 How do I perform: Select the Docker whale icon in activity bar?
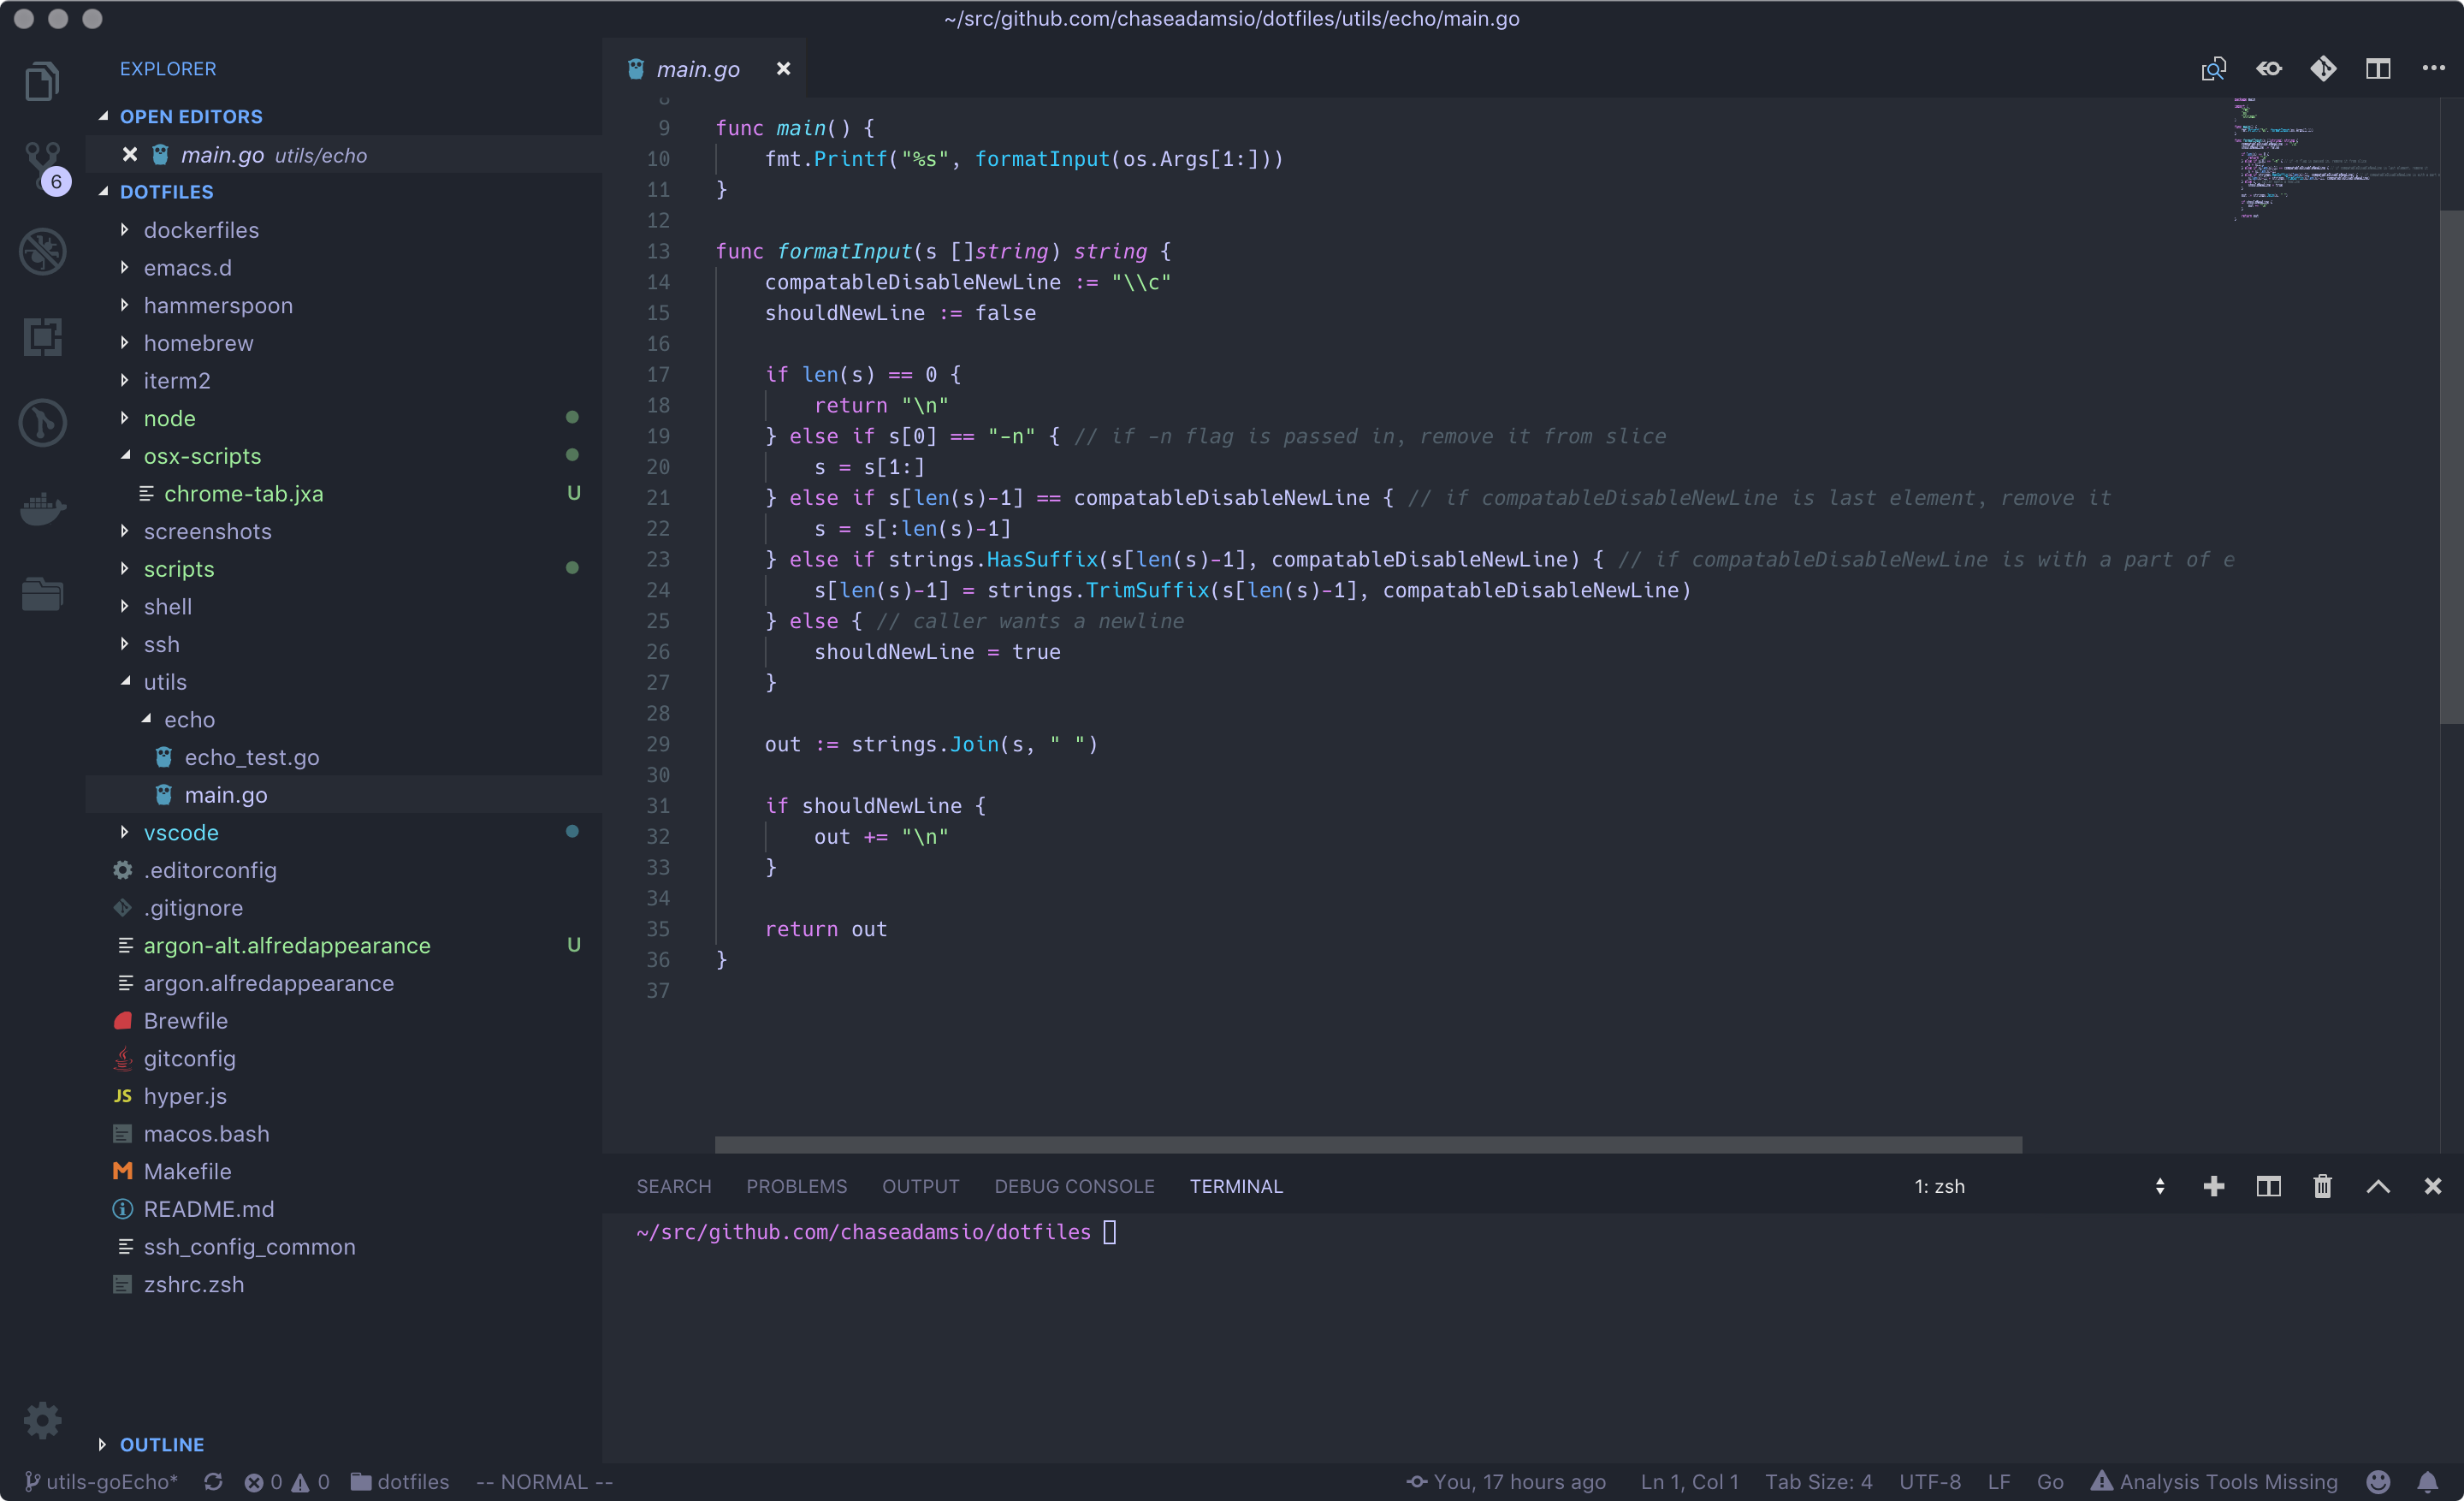point(42,510)
